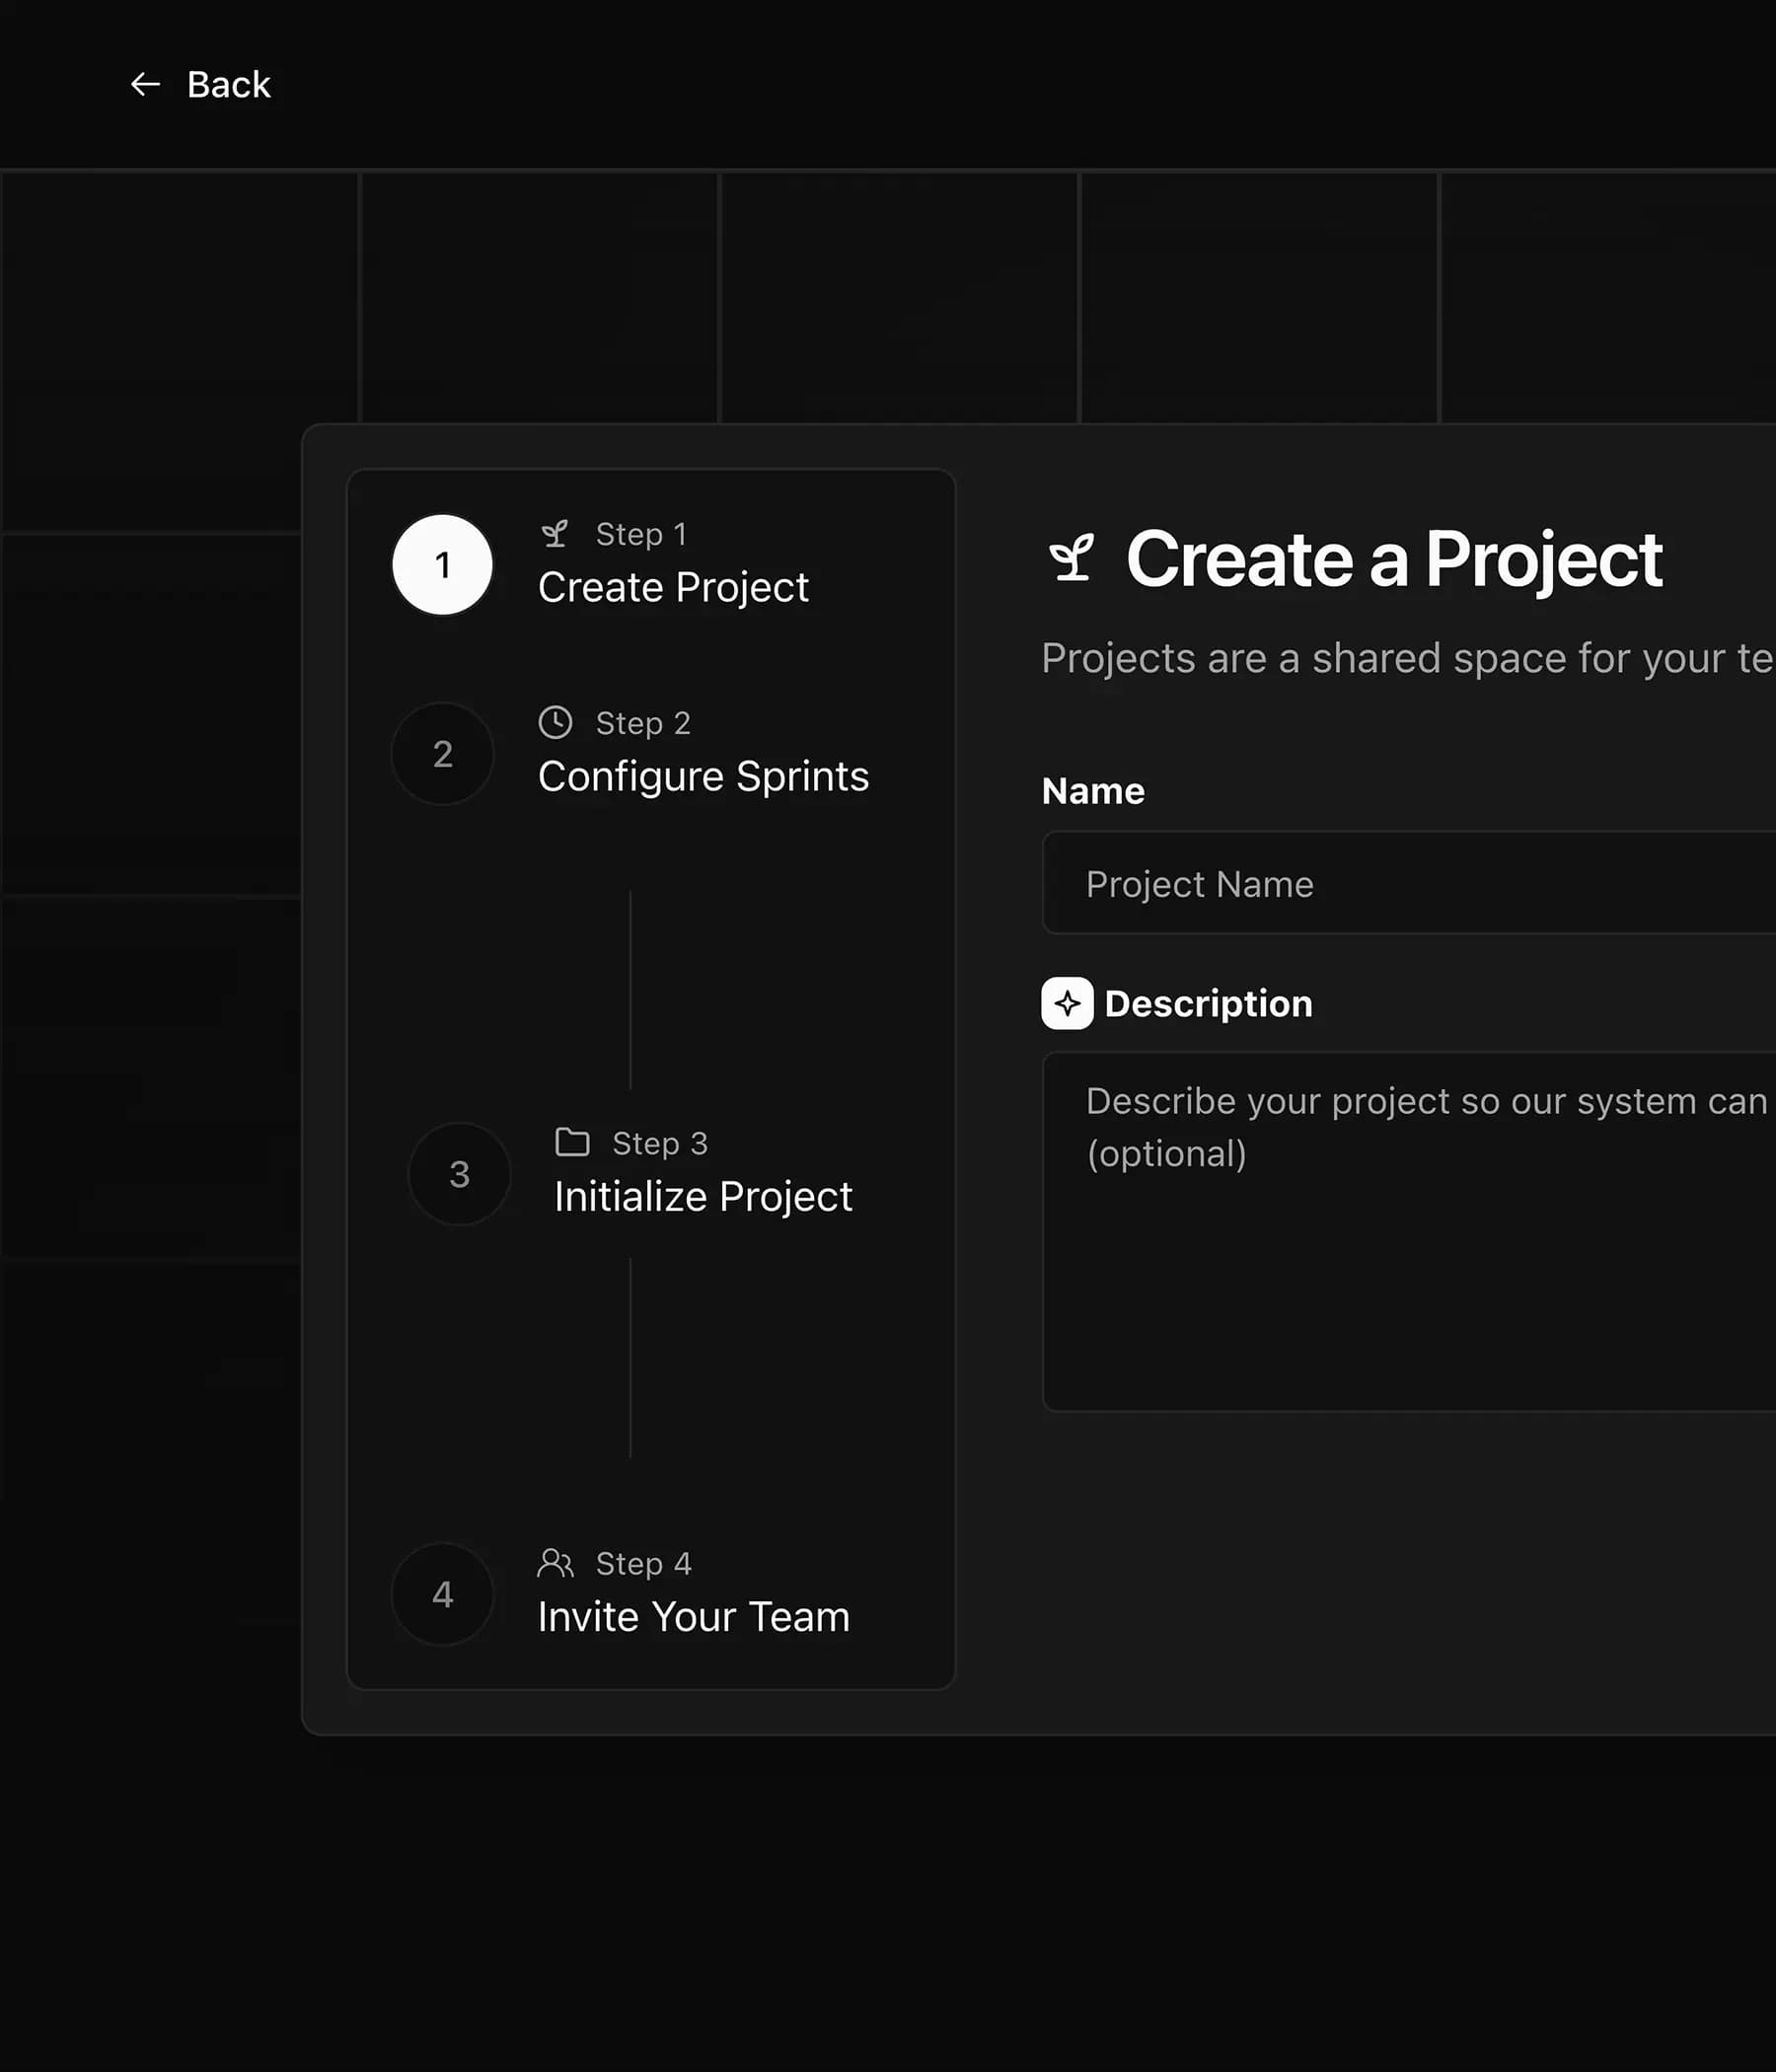The height and width of the screenshot is (2072, 1776).
Task: Click the 'Create a Project' heading
Action: 1394,559
